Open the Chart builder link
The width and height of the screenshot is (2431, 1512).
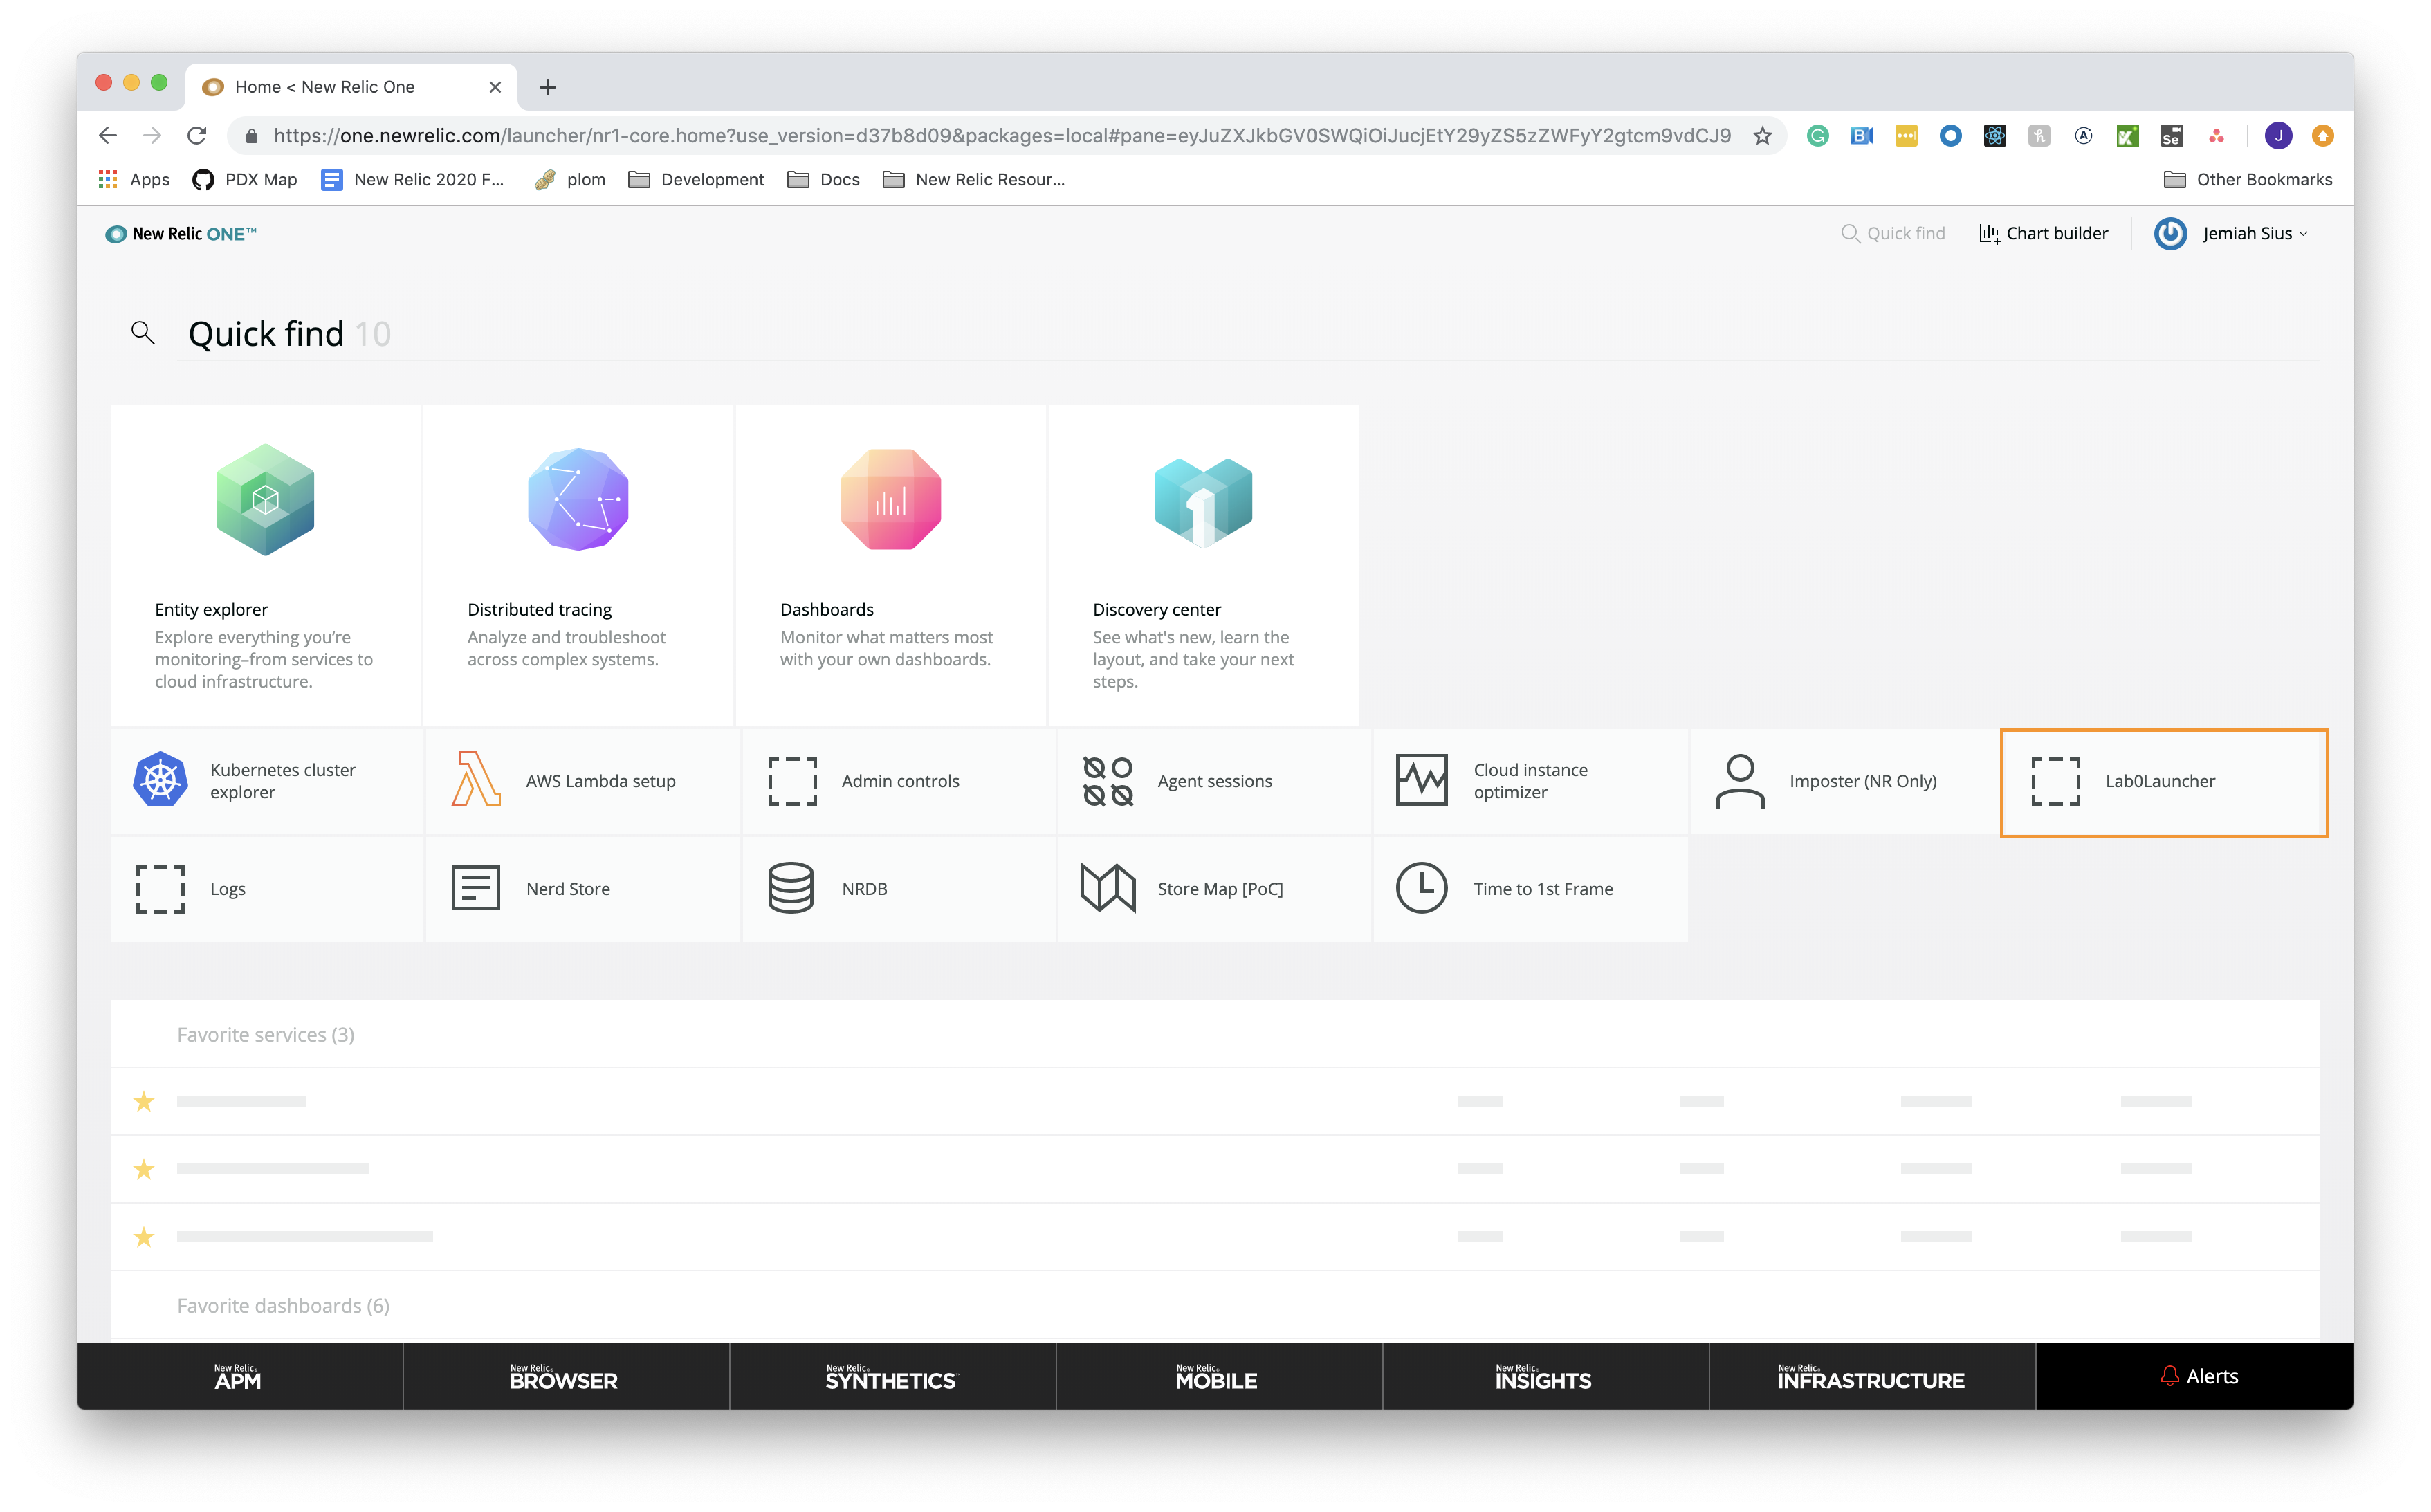2043,234
